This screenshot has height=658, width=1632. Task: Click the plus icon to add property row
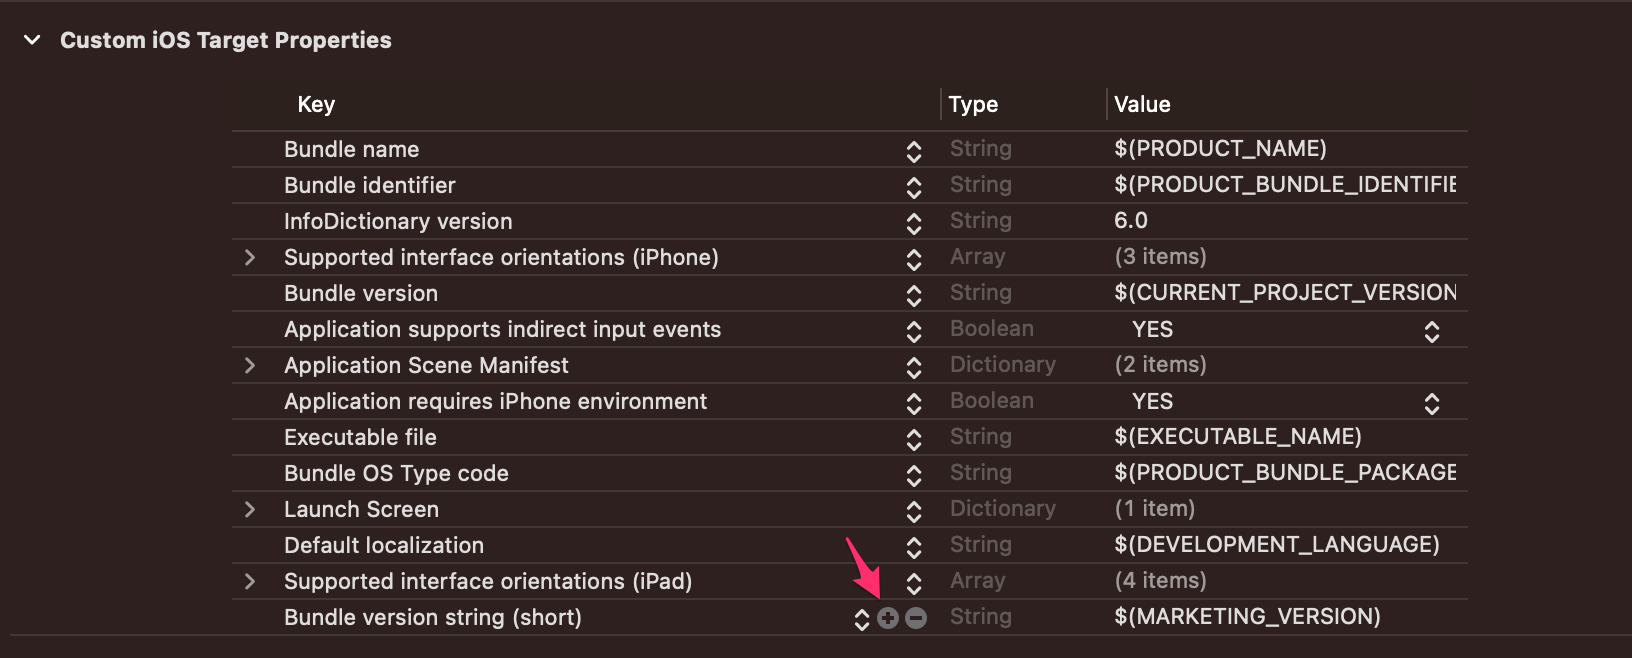(x=888, y=618)
